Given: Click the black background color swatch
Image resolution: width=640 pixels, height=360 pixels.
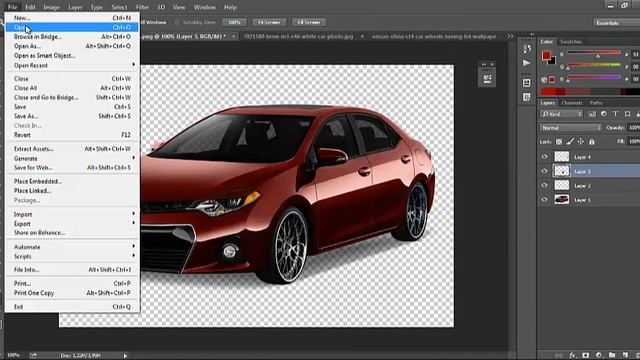Looking at the screenshot, I should (x=552, y=61).
